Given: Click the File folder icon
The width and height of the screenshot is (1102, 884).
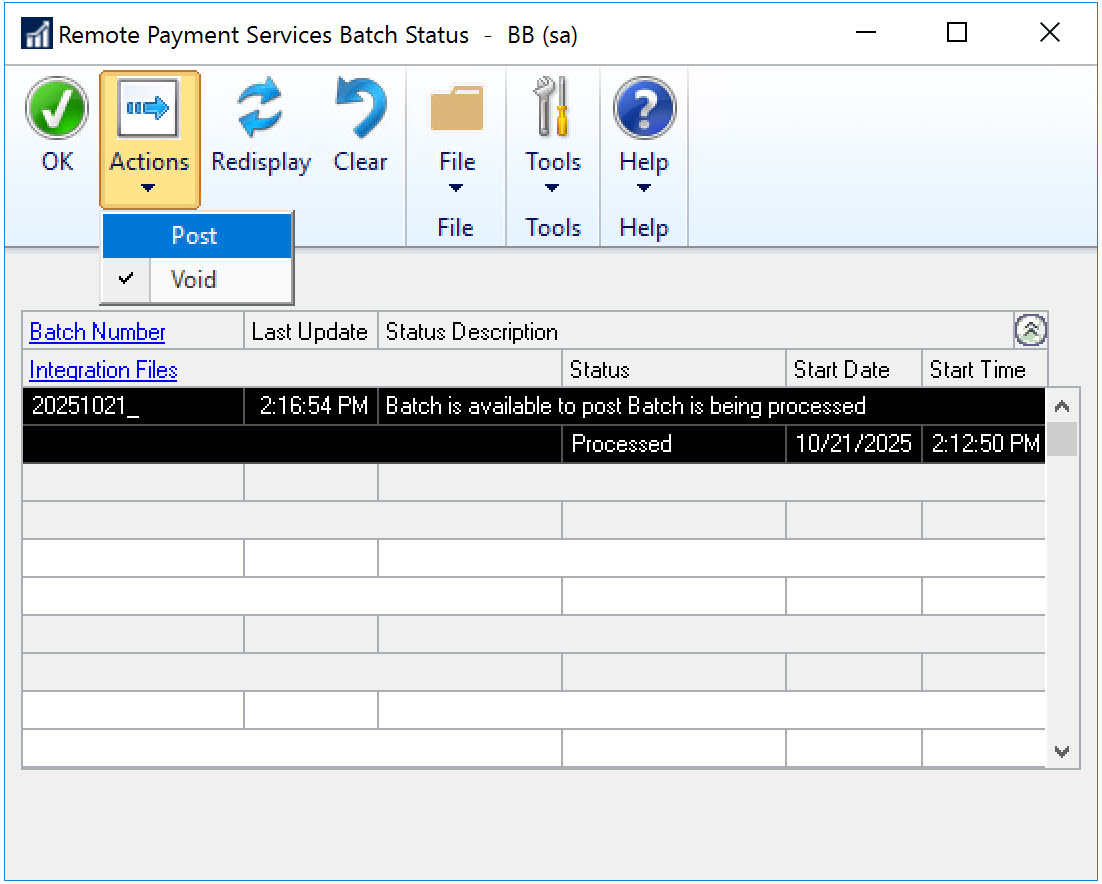Looking at the screenshot, I should coord(456,108).
